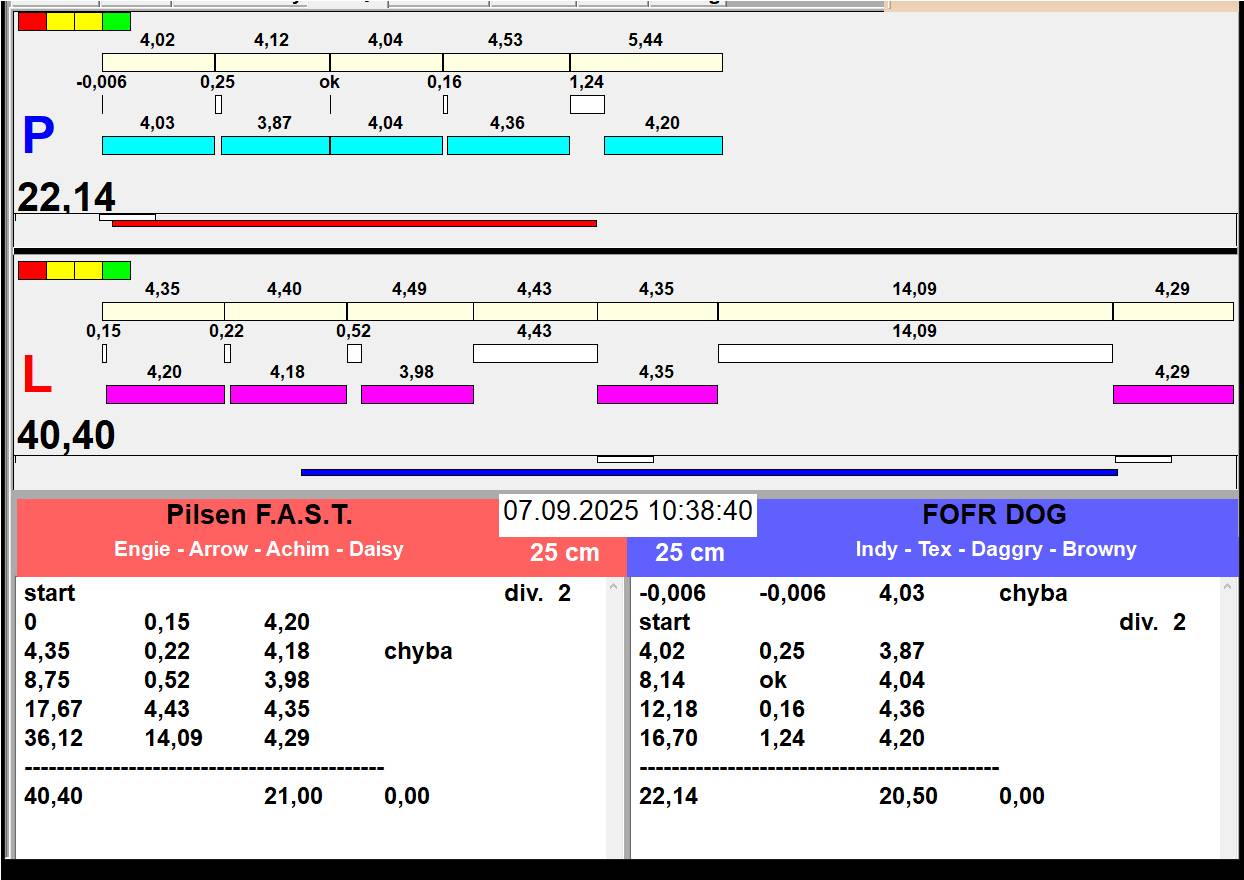The height and width of the screenshot is (880, 1244).
Task: Click the date and time stamp field
Action: coord(627,511)
